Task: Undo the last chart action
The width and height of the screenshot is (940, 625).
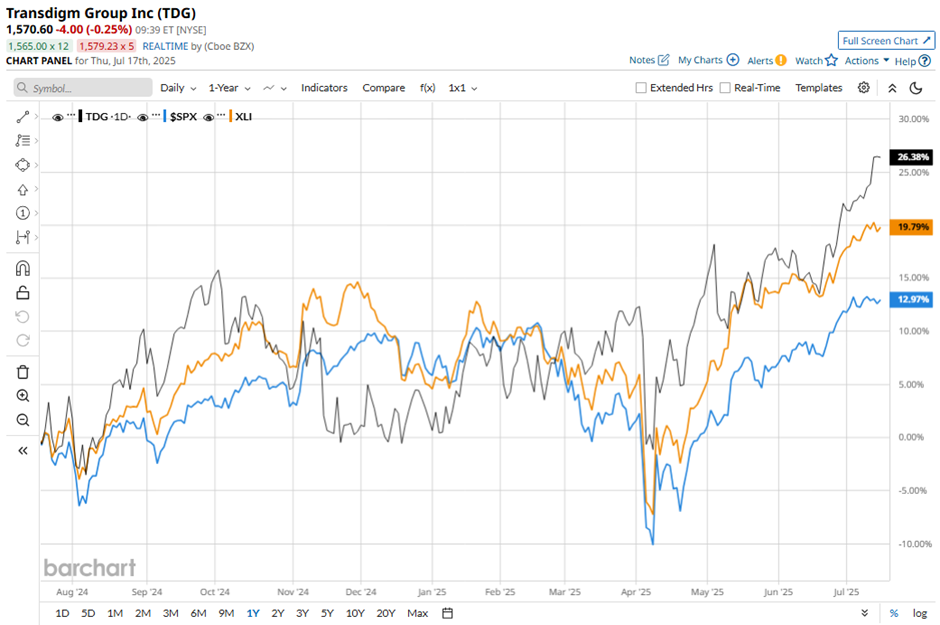Action: coord(23,316)
